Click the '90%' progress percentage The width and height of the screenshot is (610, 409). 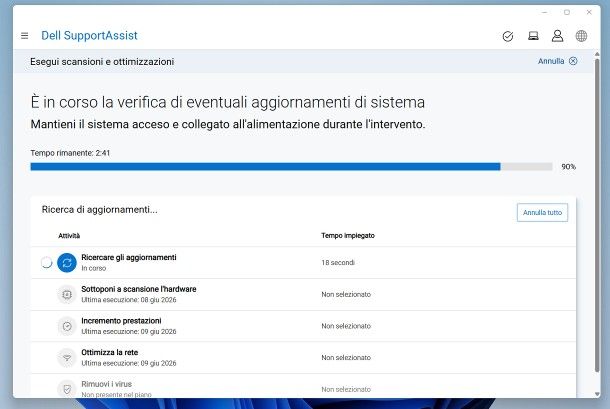[568, 167]
